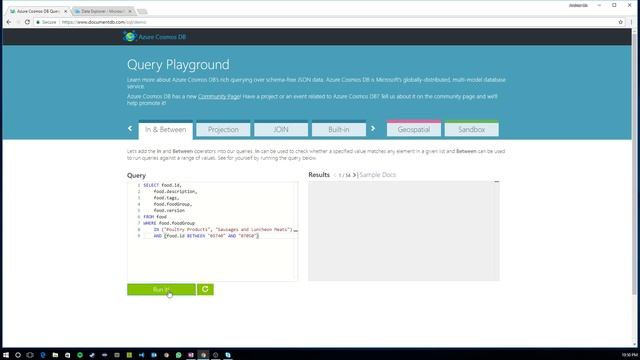The width and height of the screenshot is (640, 360).
Task: Click the page vertical scrollbar
Action: coord(634,163)
